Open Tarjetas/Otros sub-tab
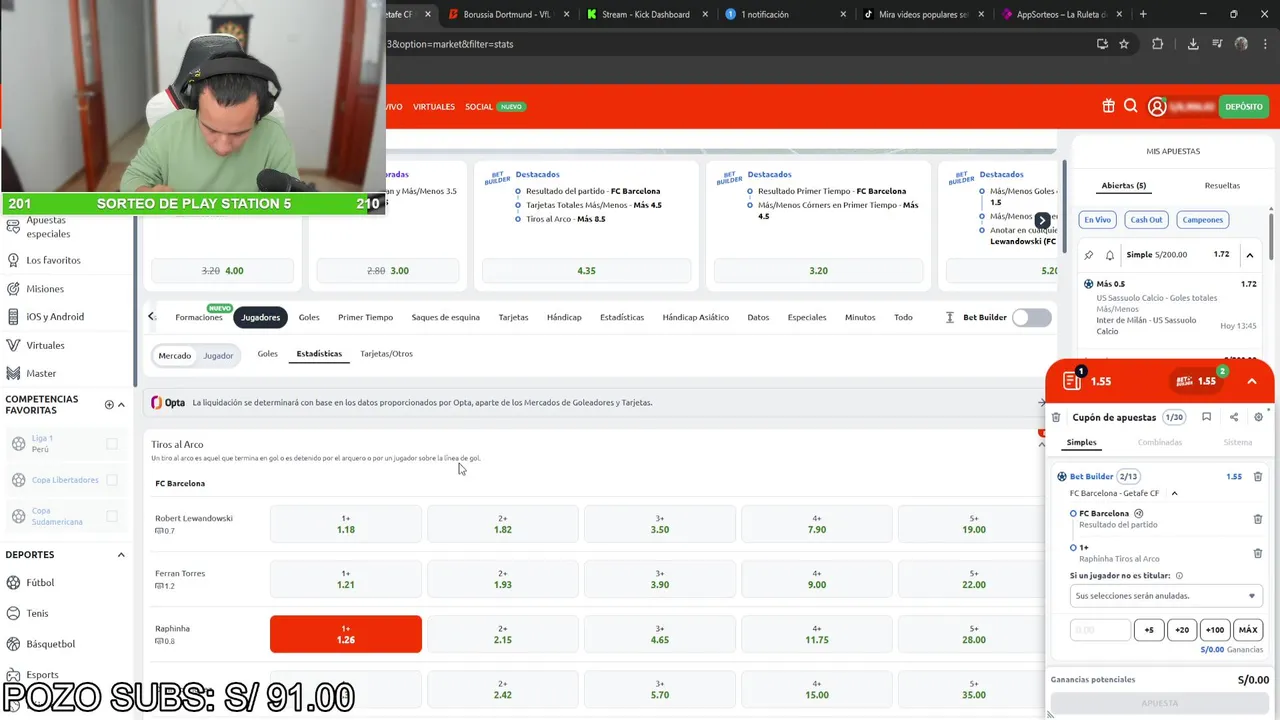 point(386,354)
